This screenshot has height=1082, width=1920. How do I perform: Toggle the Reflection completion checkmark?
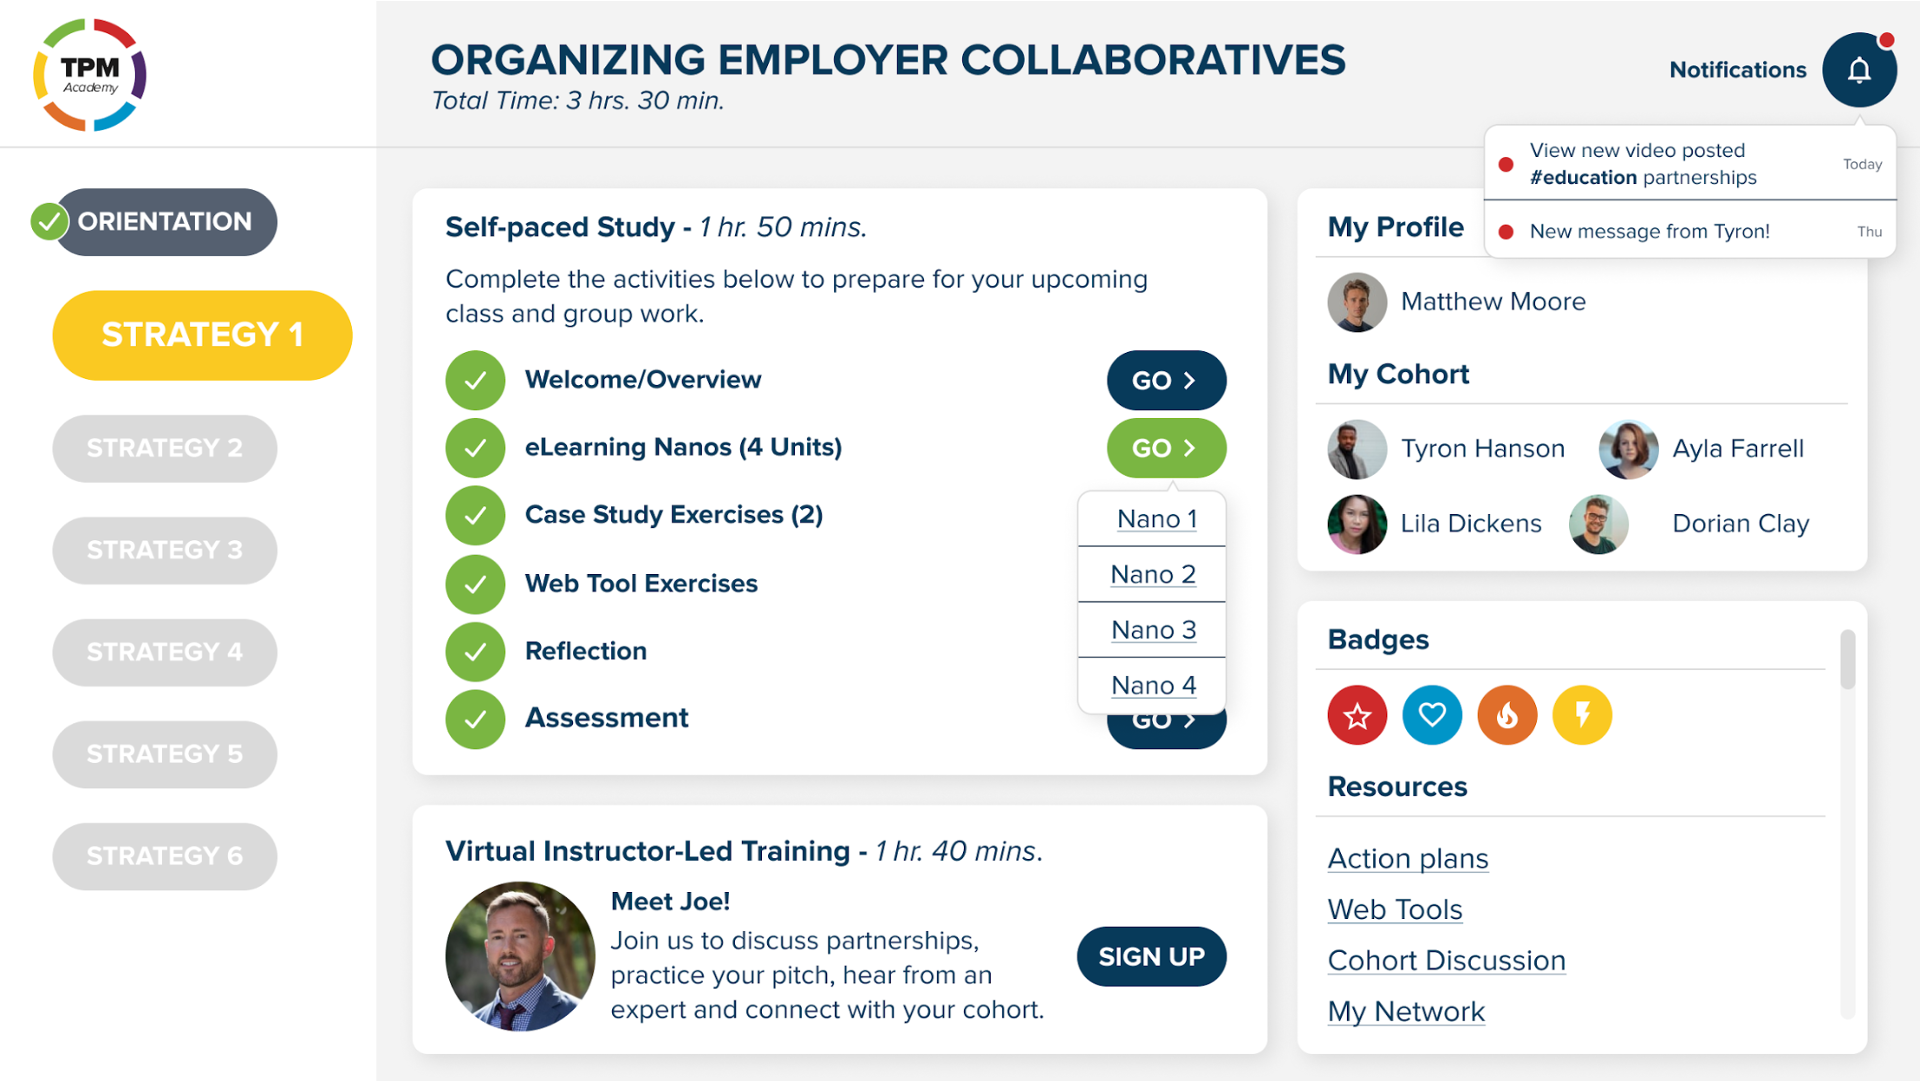pos(475,651)
